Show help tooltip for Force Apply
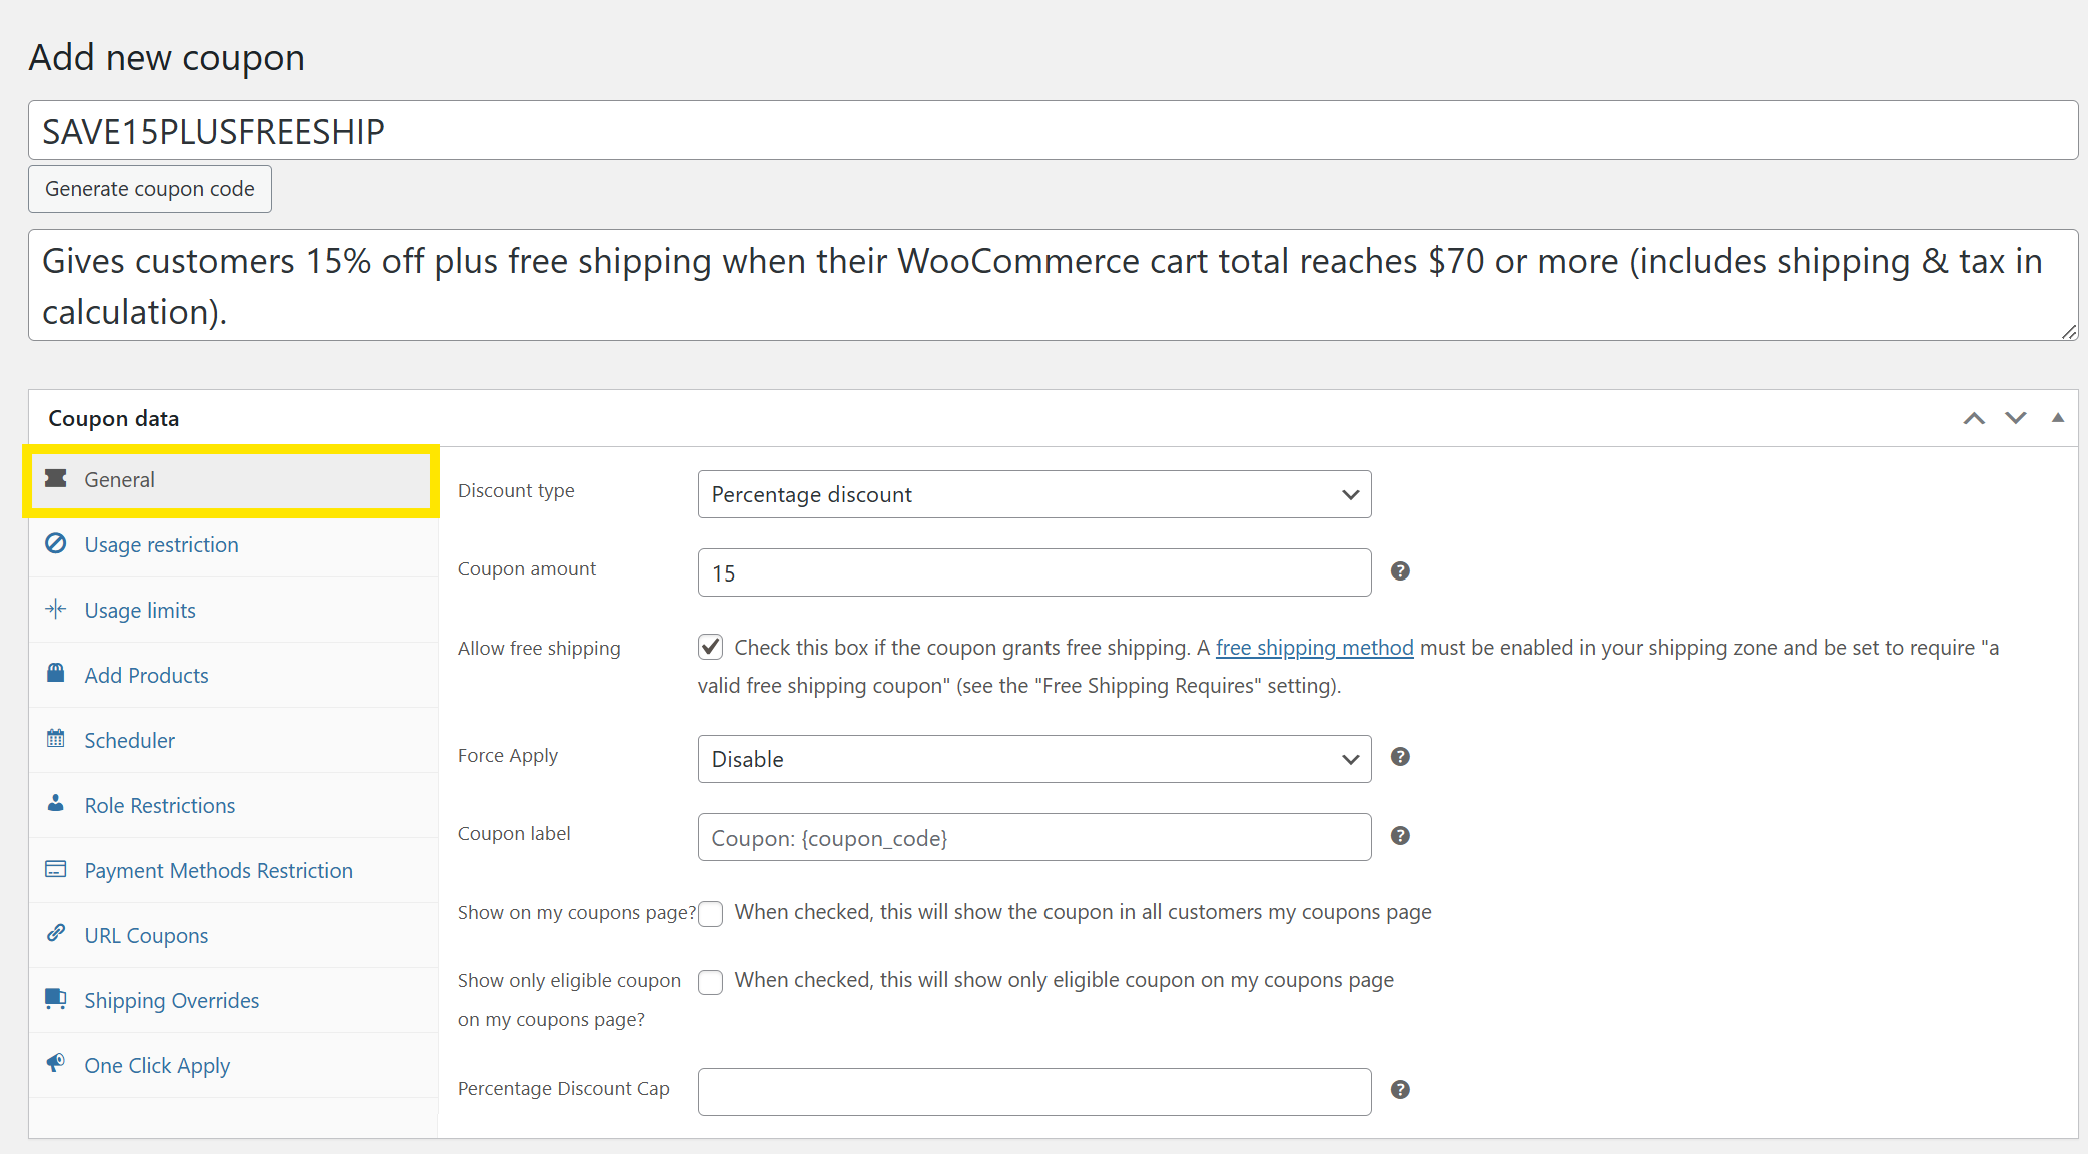 point(1400,757)
